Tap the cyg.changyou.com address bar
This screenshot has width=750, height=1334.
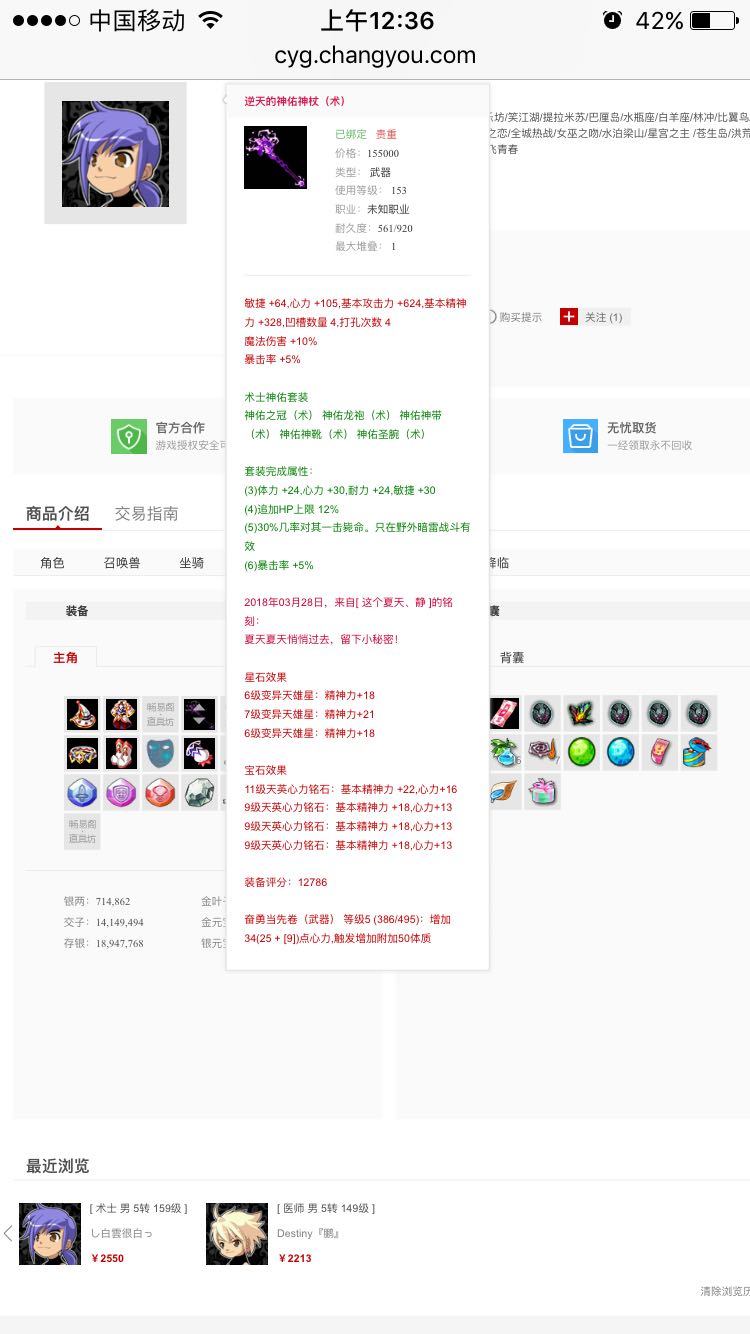point(375,55)
